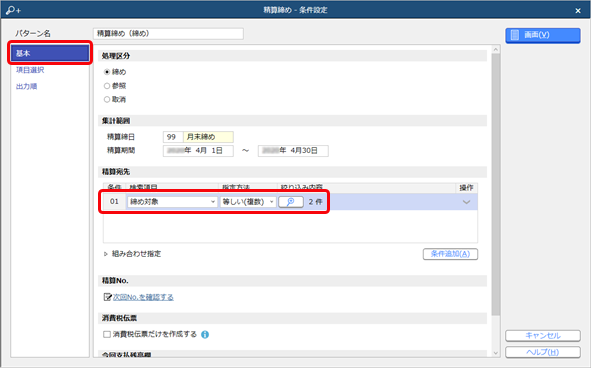Select the 参照 radio button
Viewport: 591px width, 368px height.
107,86
